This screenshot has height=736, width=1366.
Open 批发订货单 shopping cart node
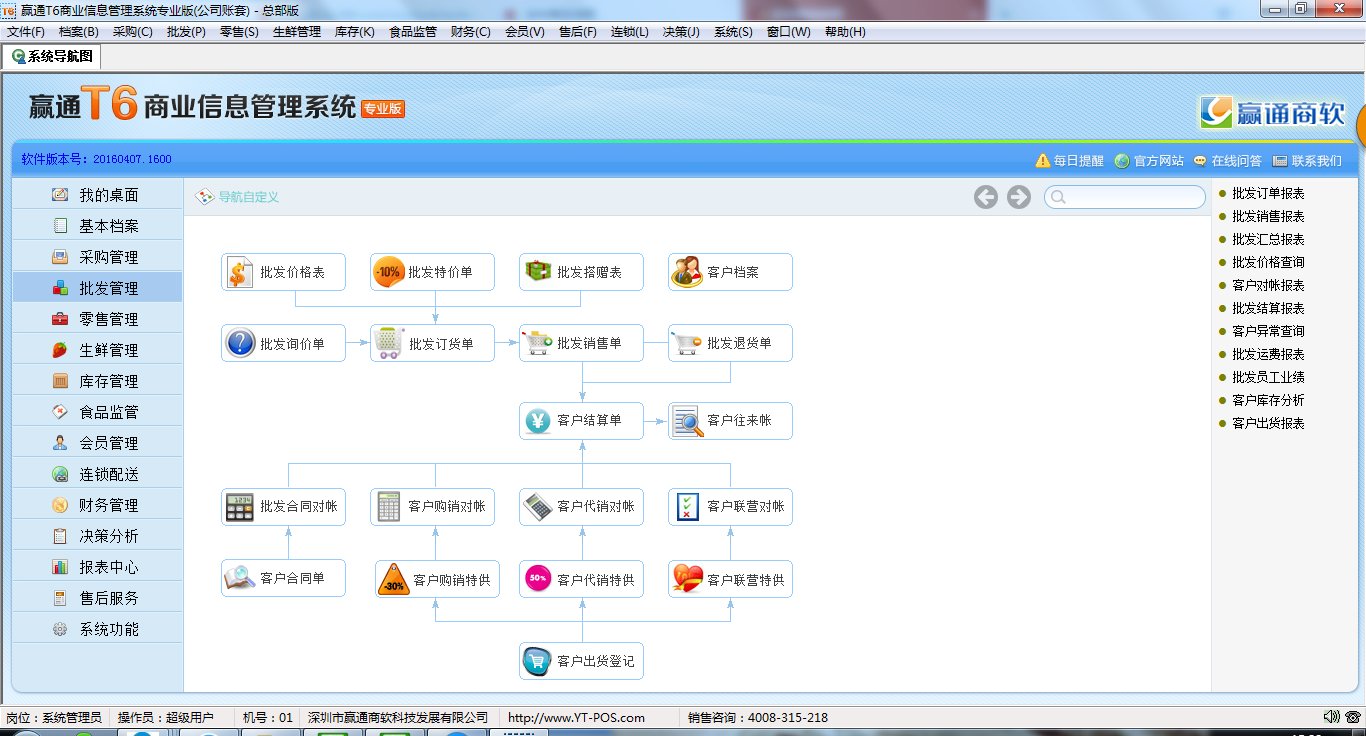pos(432,343)
